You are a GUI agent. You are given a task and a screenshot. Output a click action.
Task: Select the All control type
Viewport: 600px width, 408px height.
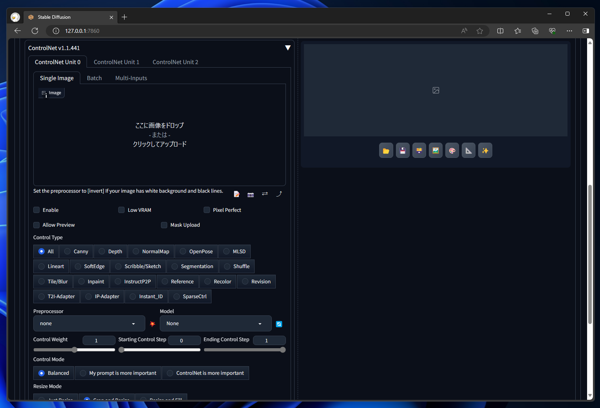click(x=46, y=251)
